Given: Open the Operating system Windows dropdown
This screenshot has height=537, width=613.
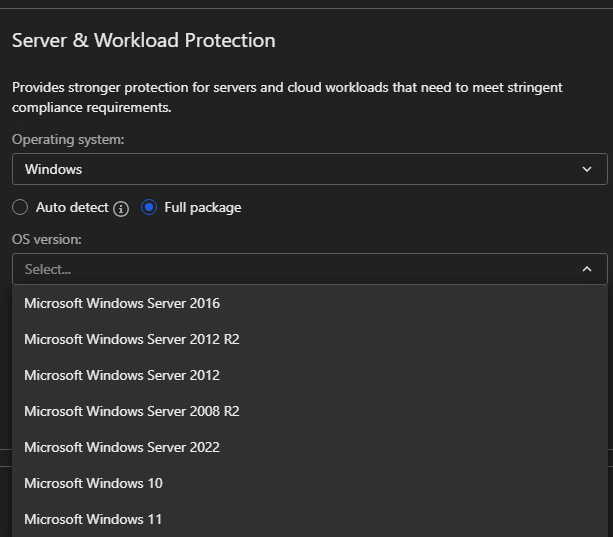Looking at the screenshot, I should click(x=300, y=169).
